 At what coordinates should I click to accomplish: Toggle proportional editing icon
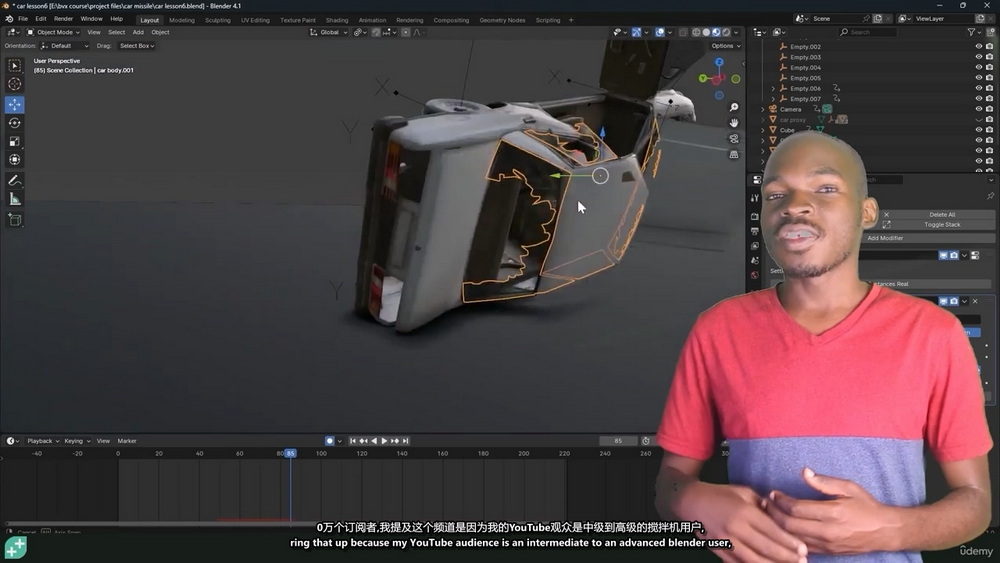(406, 32)
